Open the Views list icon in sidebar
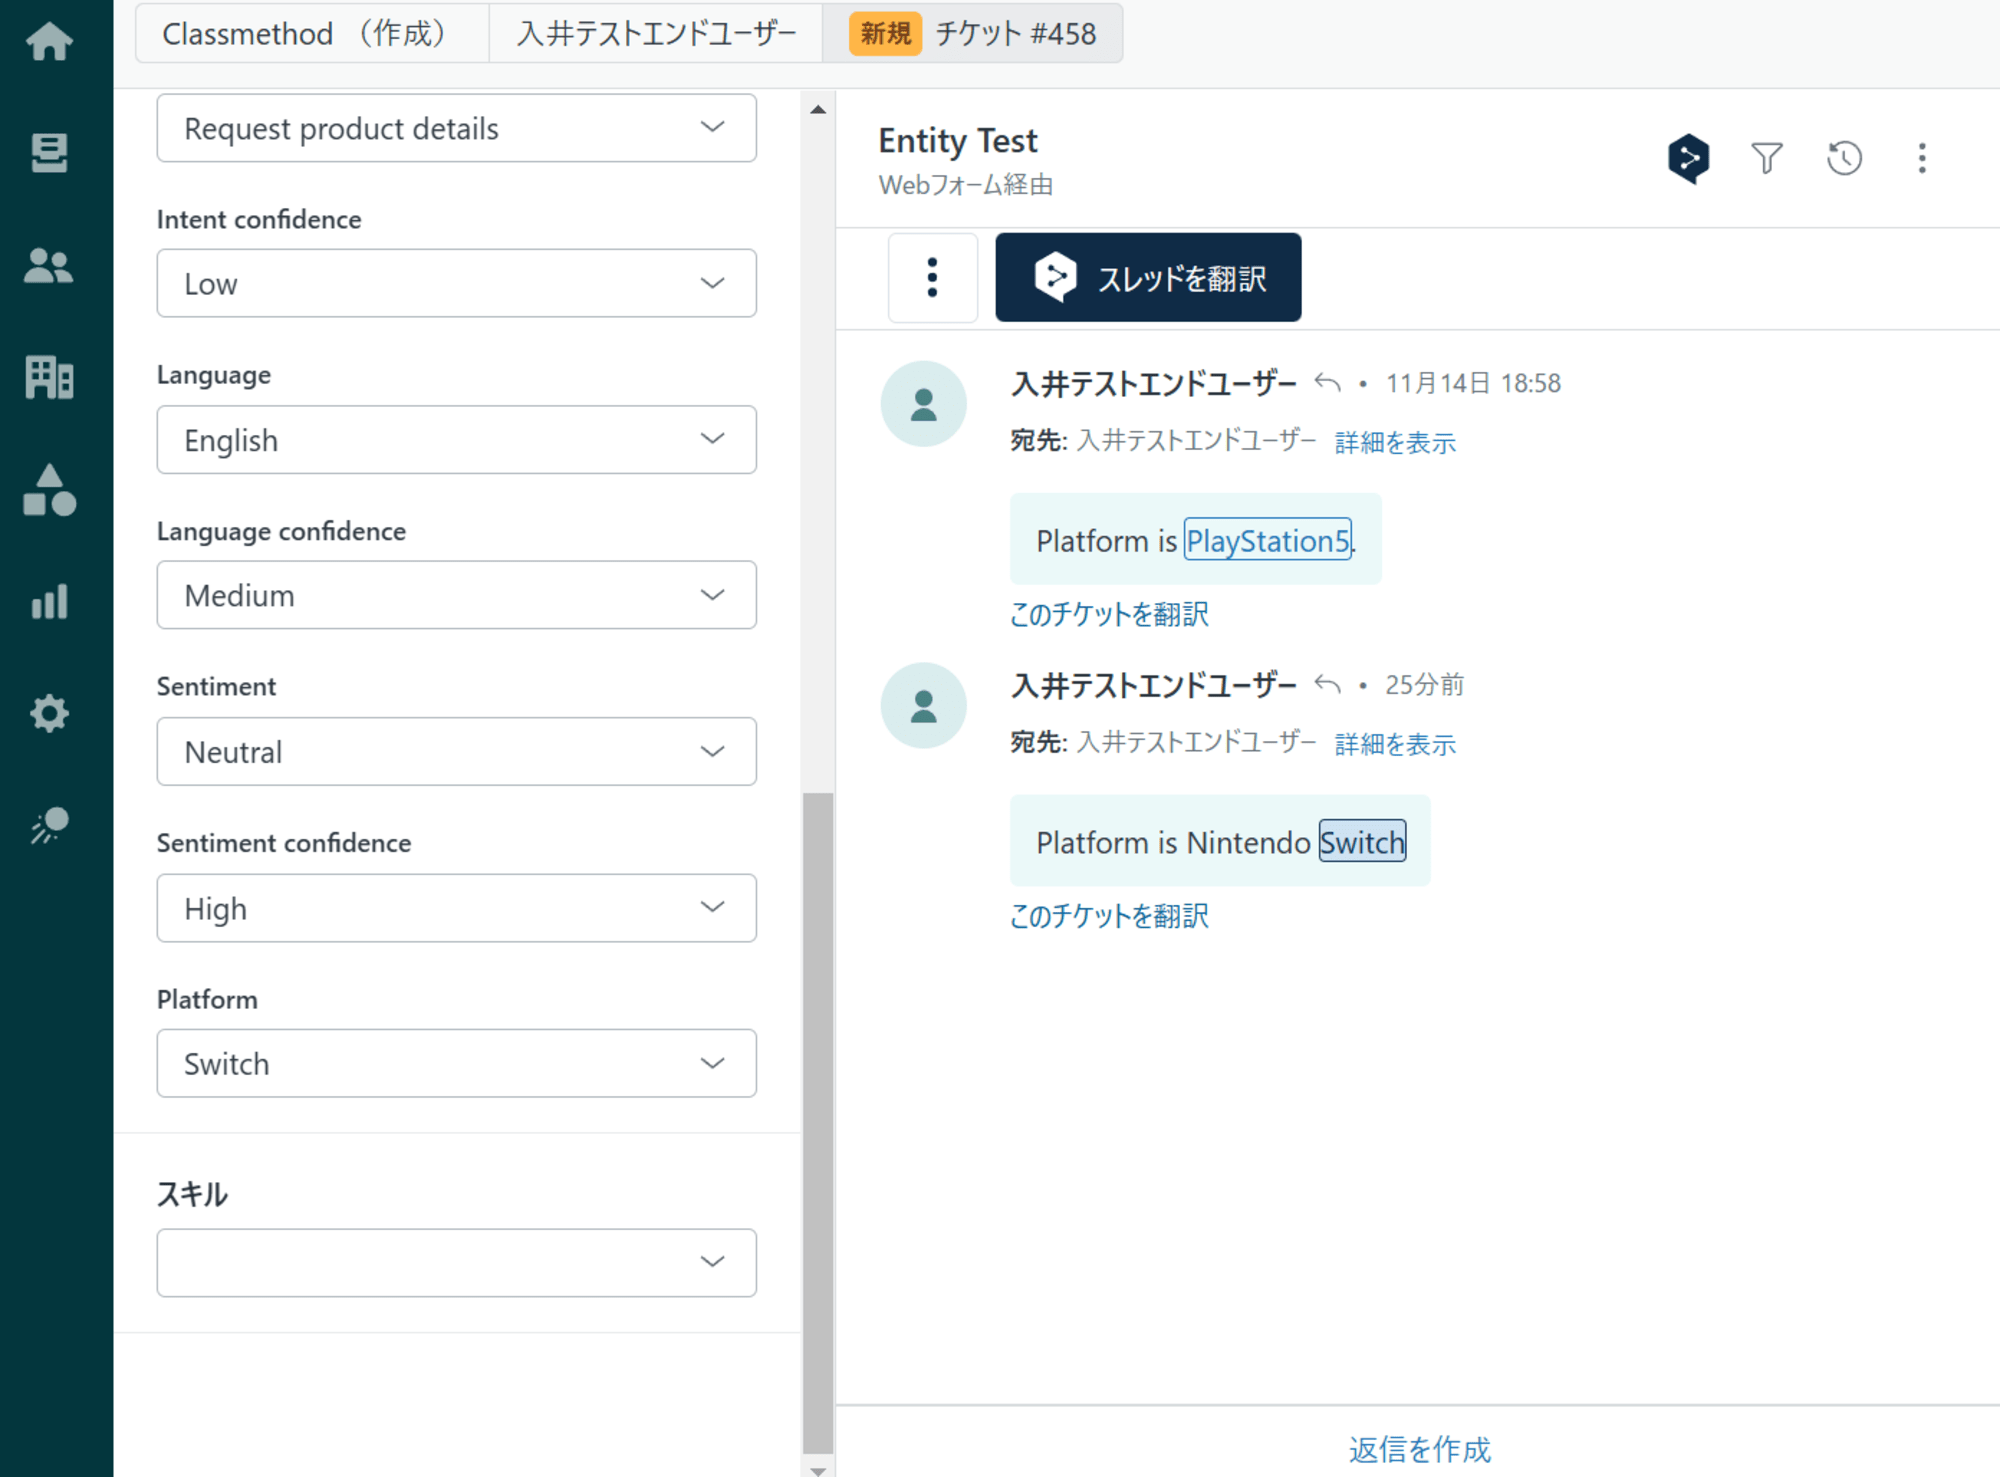 pyautogui.click(x=49, y=153)
